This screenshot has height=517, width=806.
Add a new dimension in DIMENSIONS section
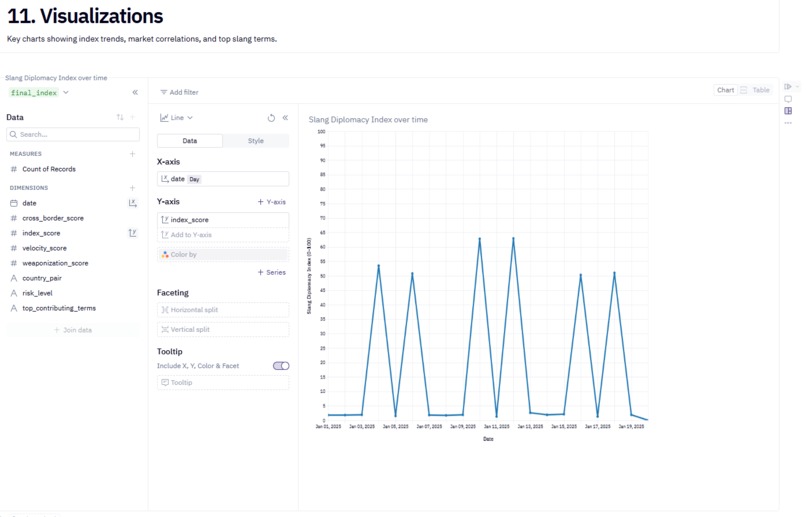coord(132,188)
